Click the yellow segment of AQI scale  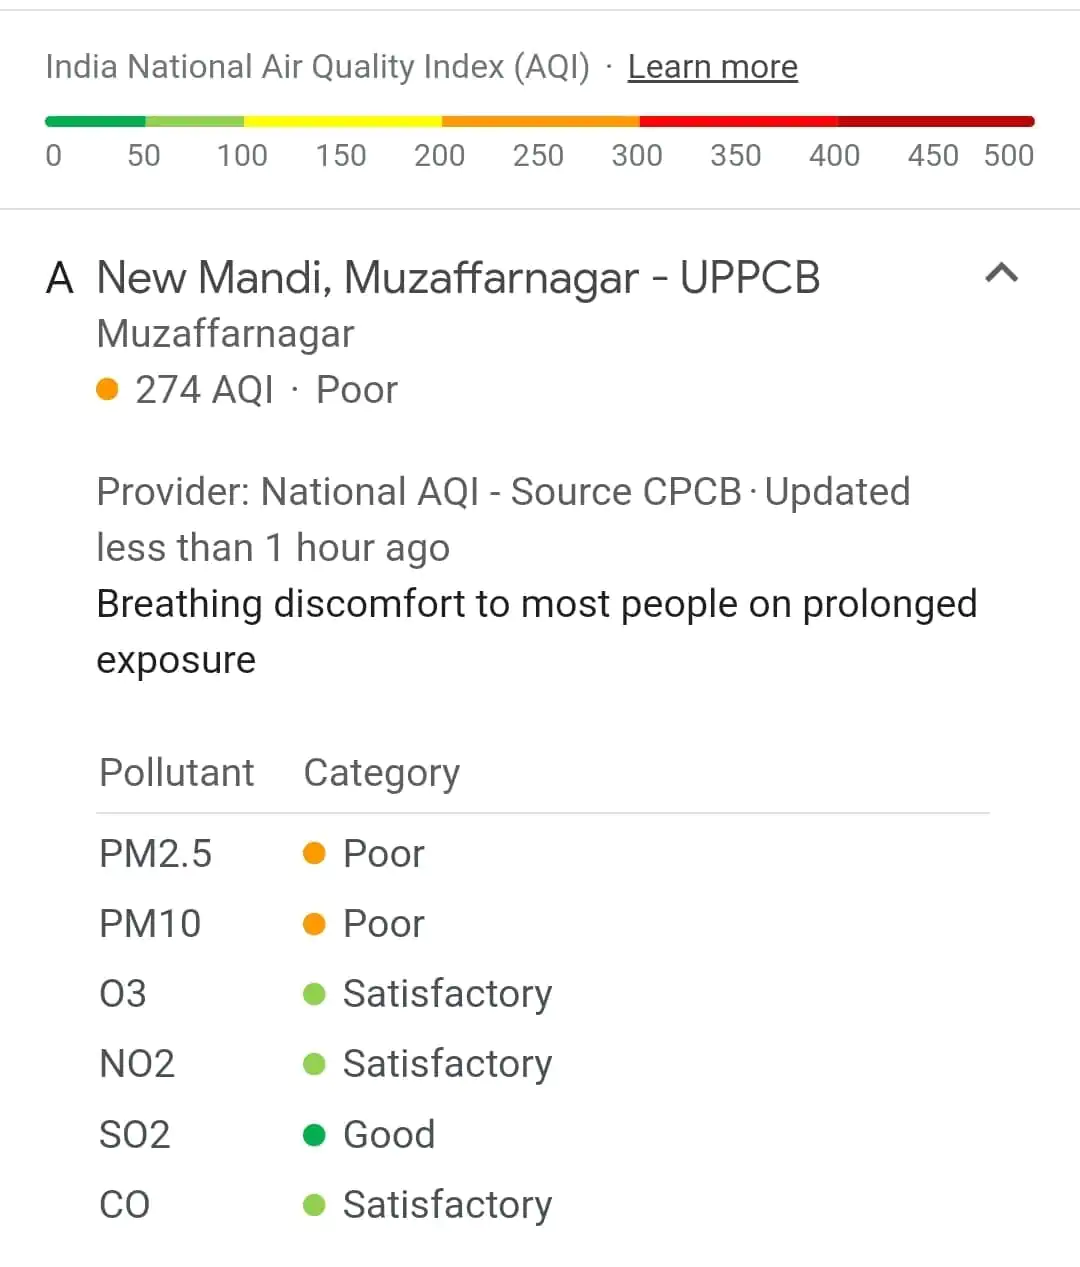[x=342, y=121]
